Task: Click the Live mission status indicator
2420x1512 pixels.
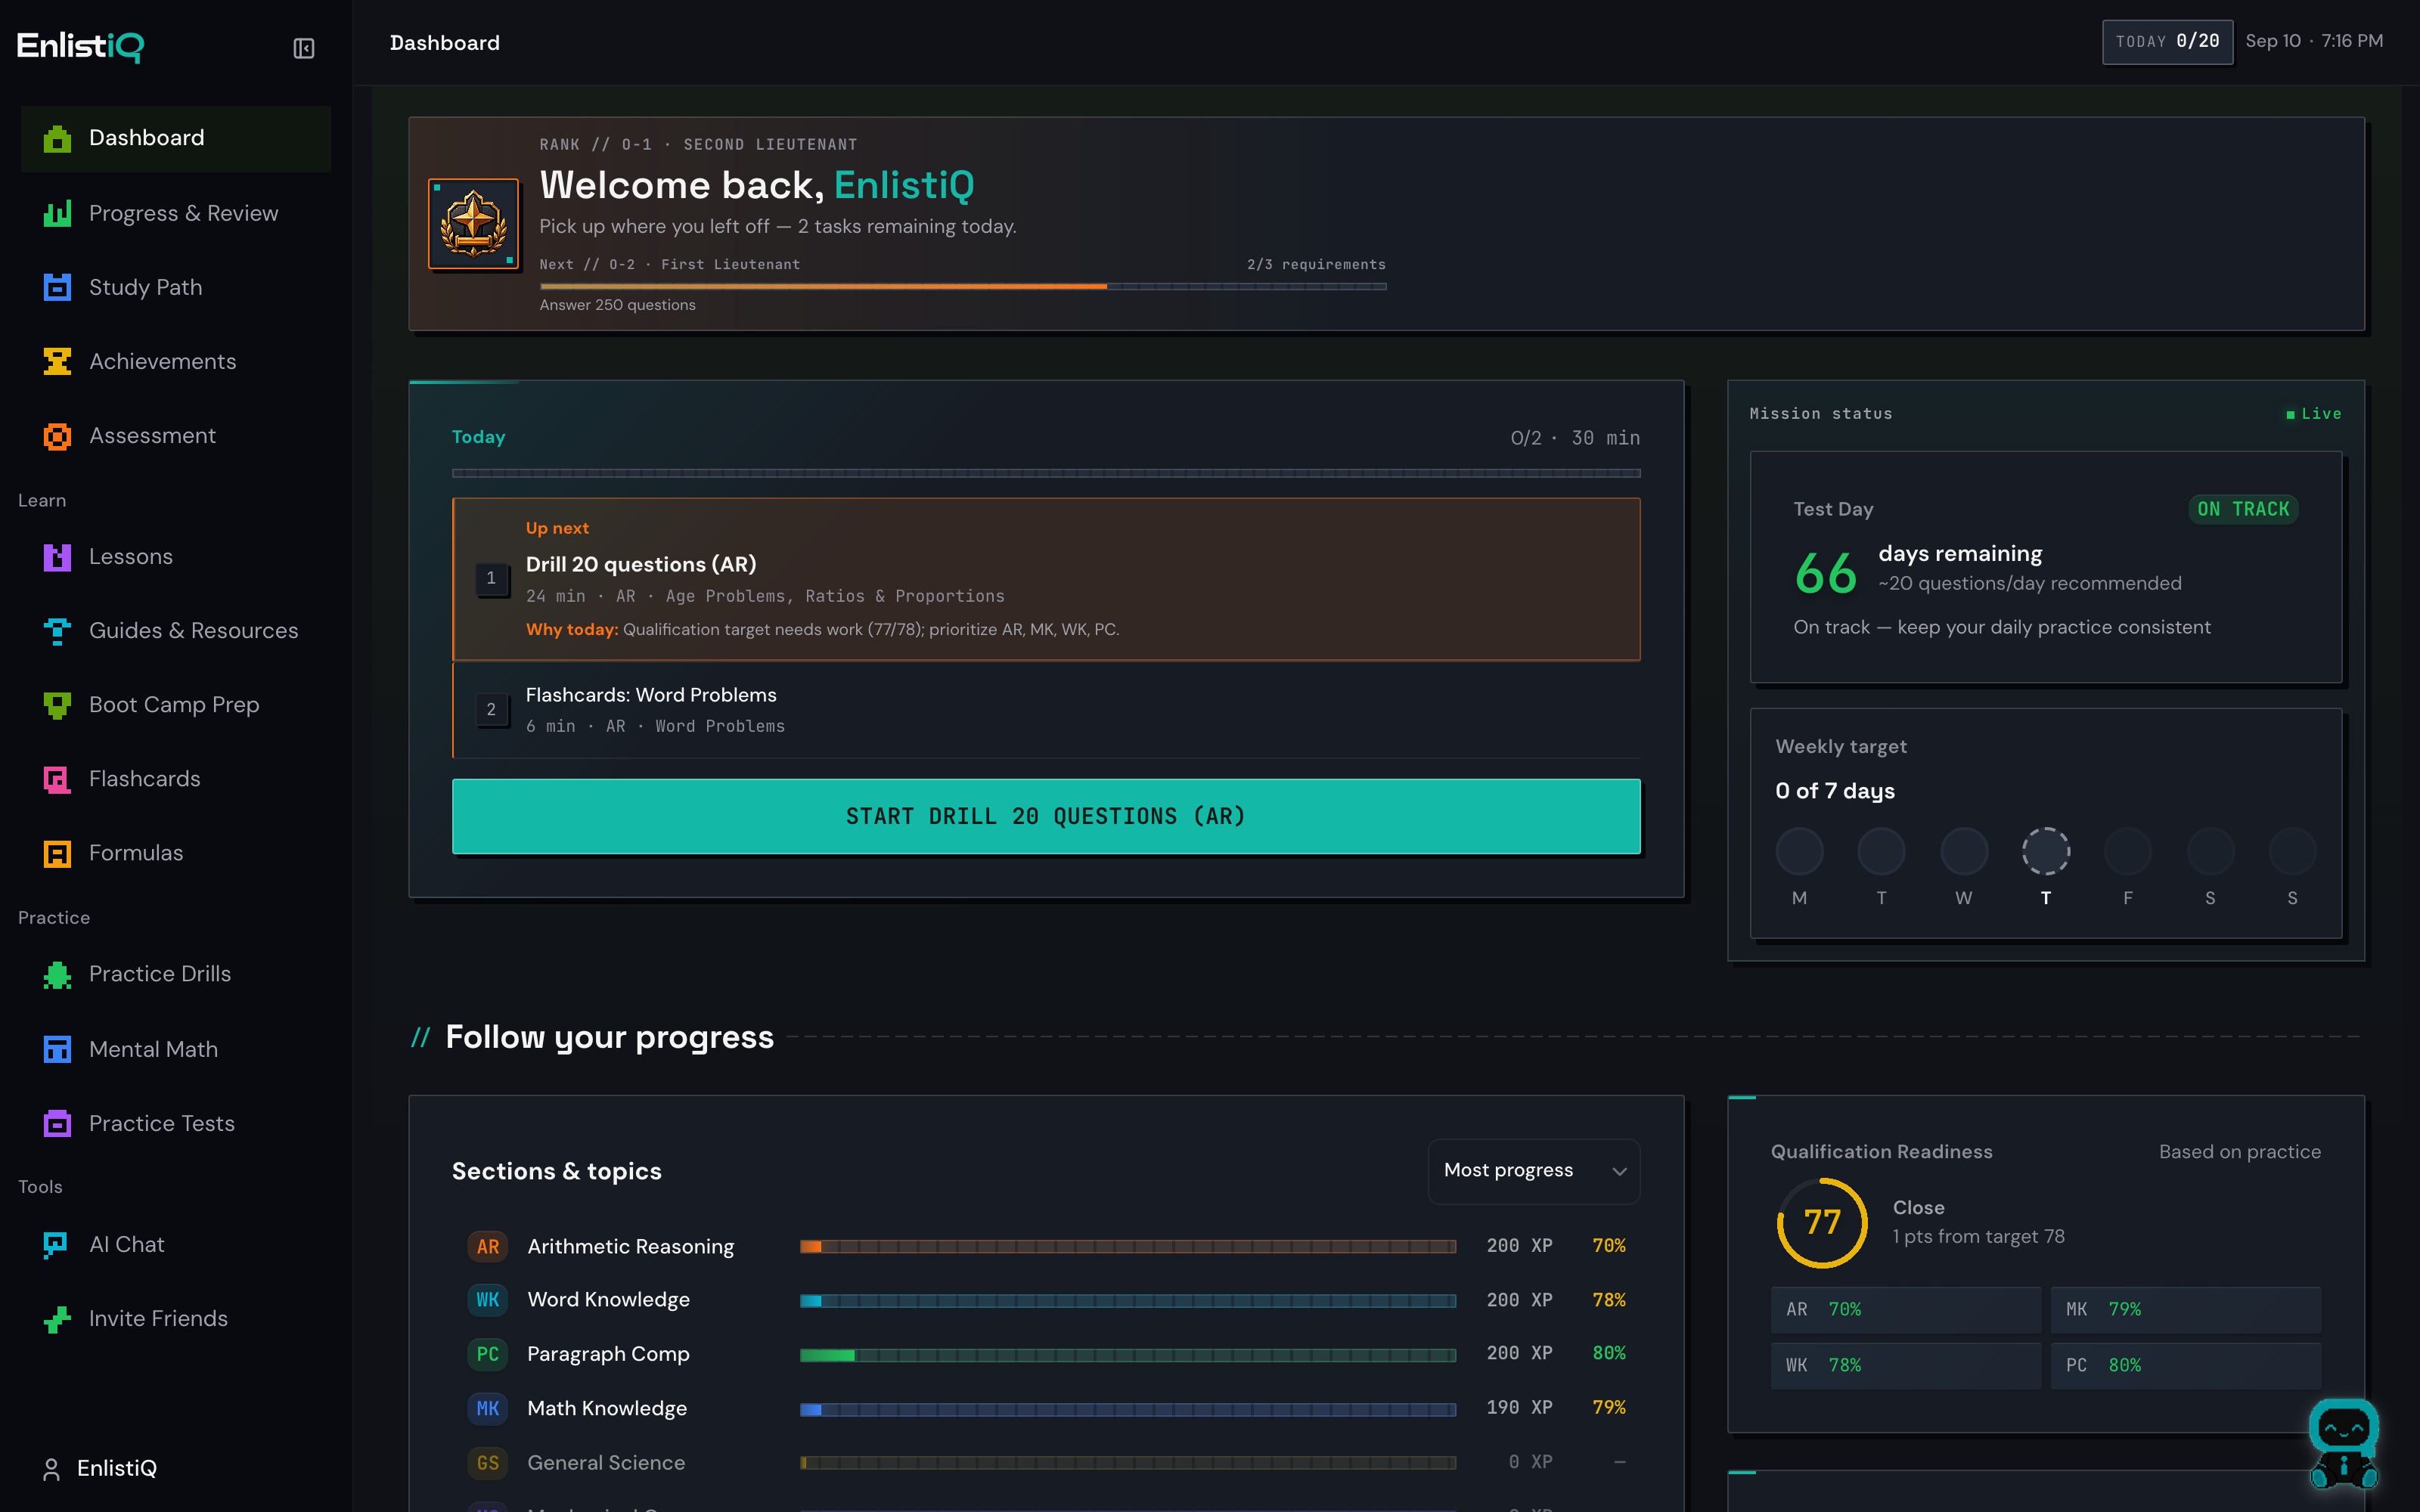Action: point(2313,414)
